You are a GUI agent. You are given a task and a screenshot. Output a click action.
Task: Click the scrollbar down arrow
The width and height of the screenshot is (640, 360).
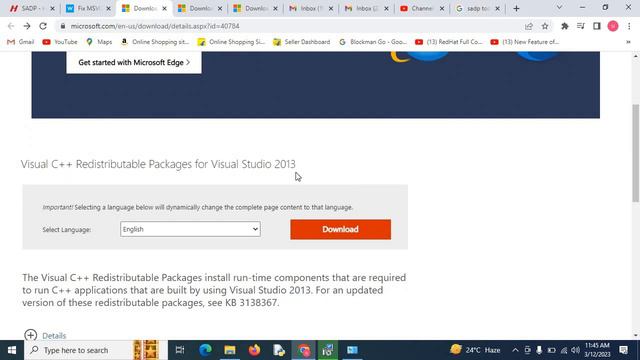636,335
